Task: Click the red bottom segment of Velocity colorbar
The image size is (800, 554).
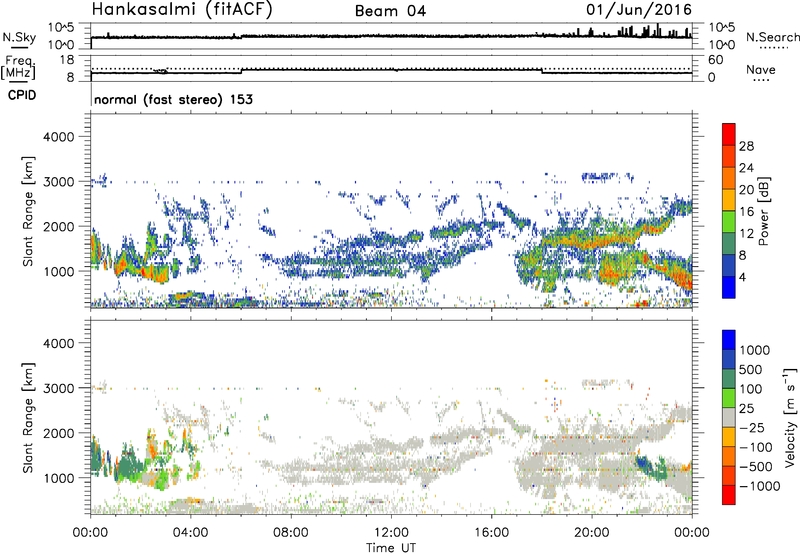Action: [x=729, y=495]
